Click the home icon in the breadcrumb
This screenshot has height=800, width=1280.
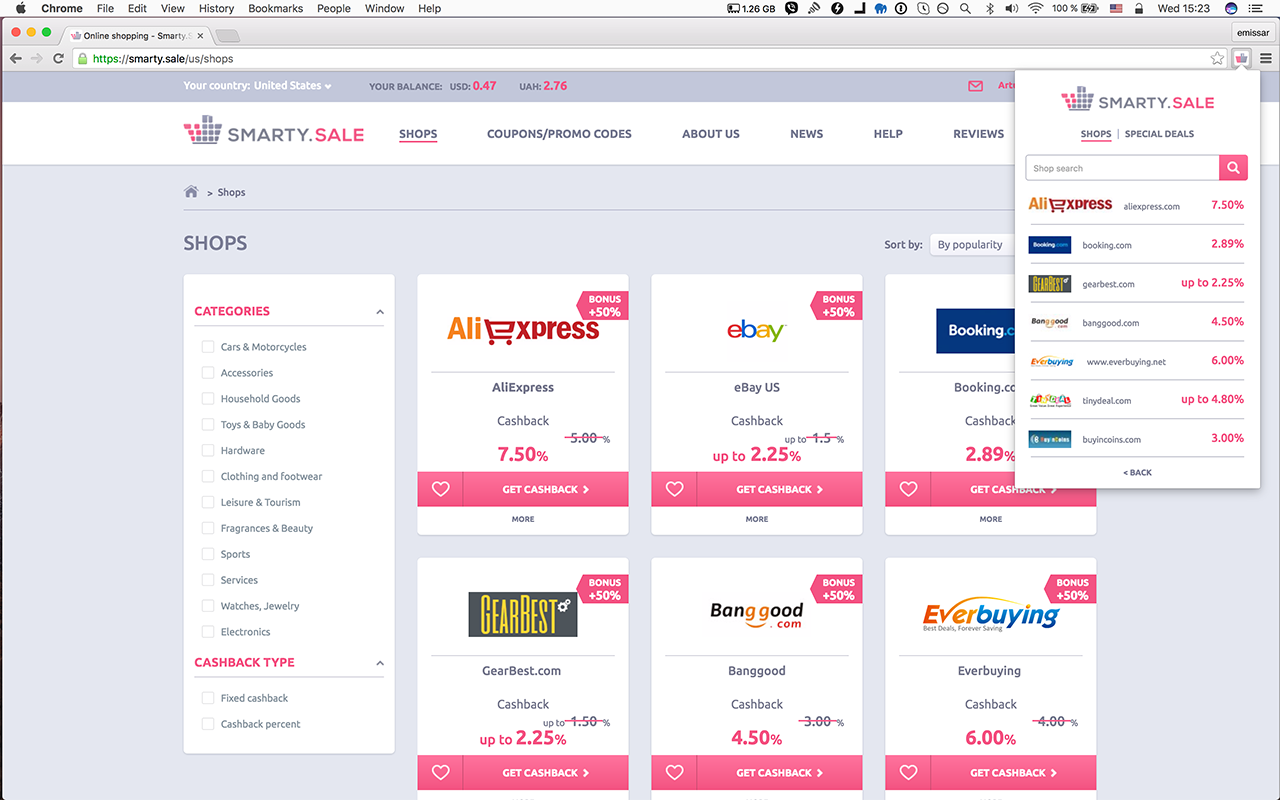(191, 192)
